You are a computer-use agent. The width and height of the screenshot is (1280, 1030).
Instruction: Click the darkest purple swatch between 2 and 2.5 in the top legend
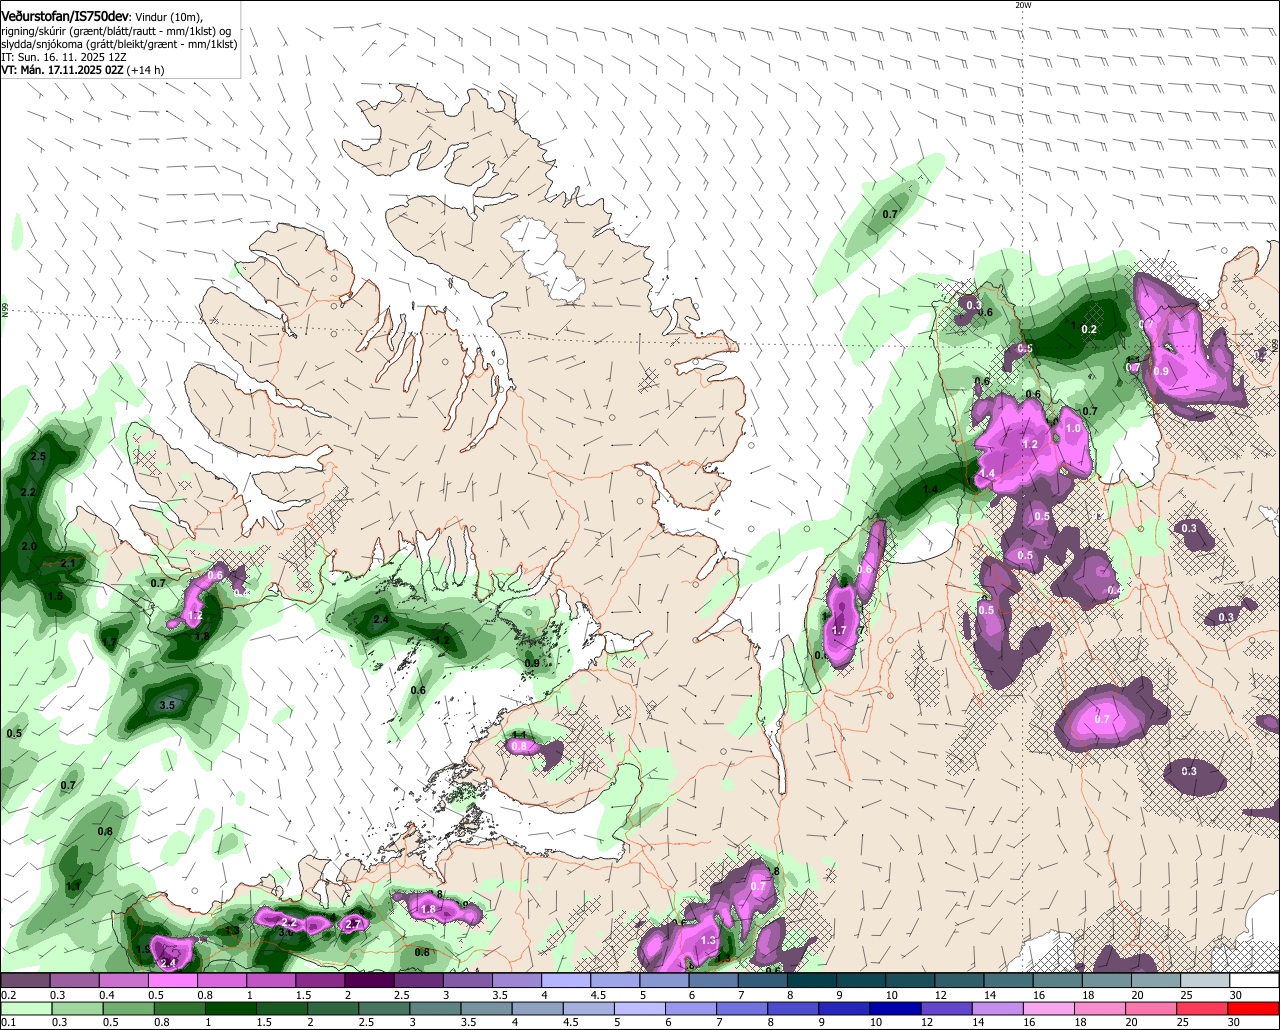[368, 981]
